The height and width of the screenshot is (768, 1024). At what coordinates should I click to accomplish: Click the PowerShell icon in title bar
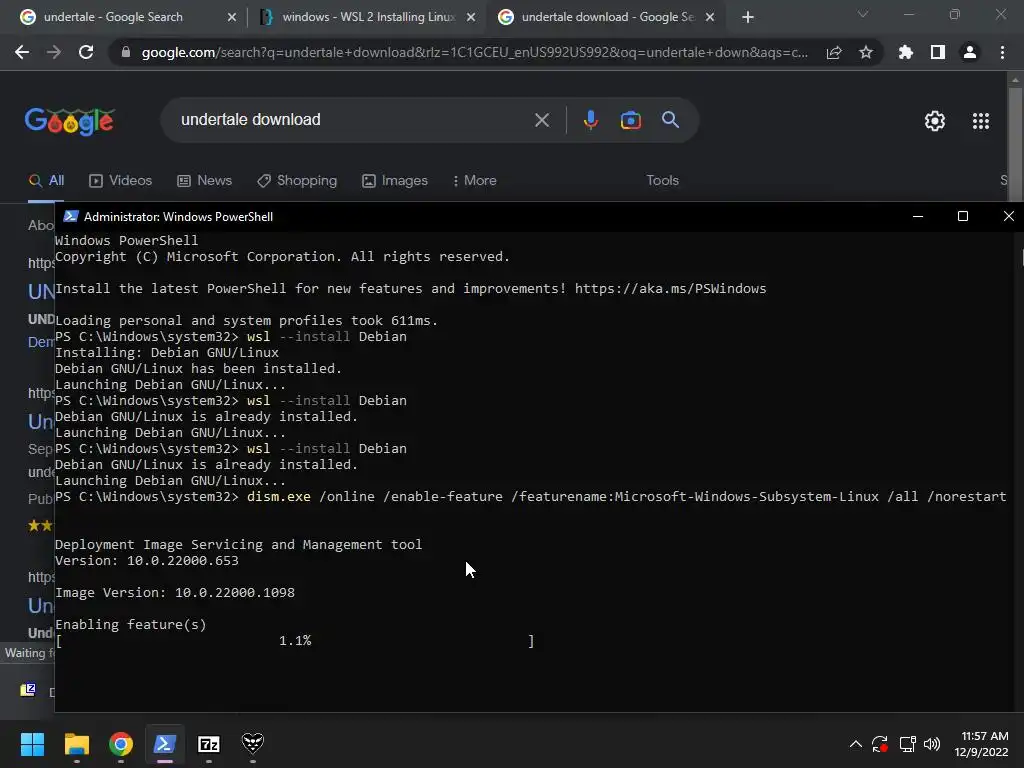tap(71, 216)
